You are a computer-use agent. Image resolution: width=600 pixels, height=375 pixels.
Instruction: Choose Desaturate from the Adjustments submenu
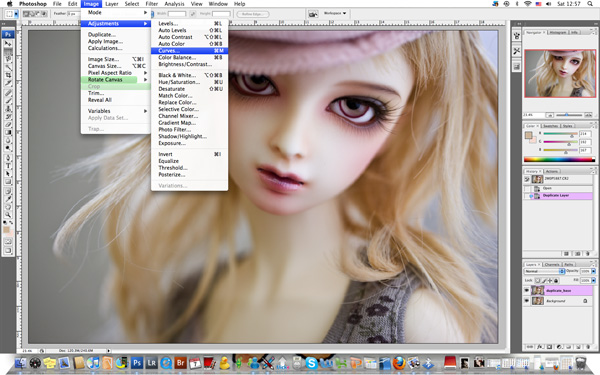click(x=189, y=89)
